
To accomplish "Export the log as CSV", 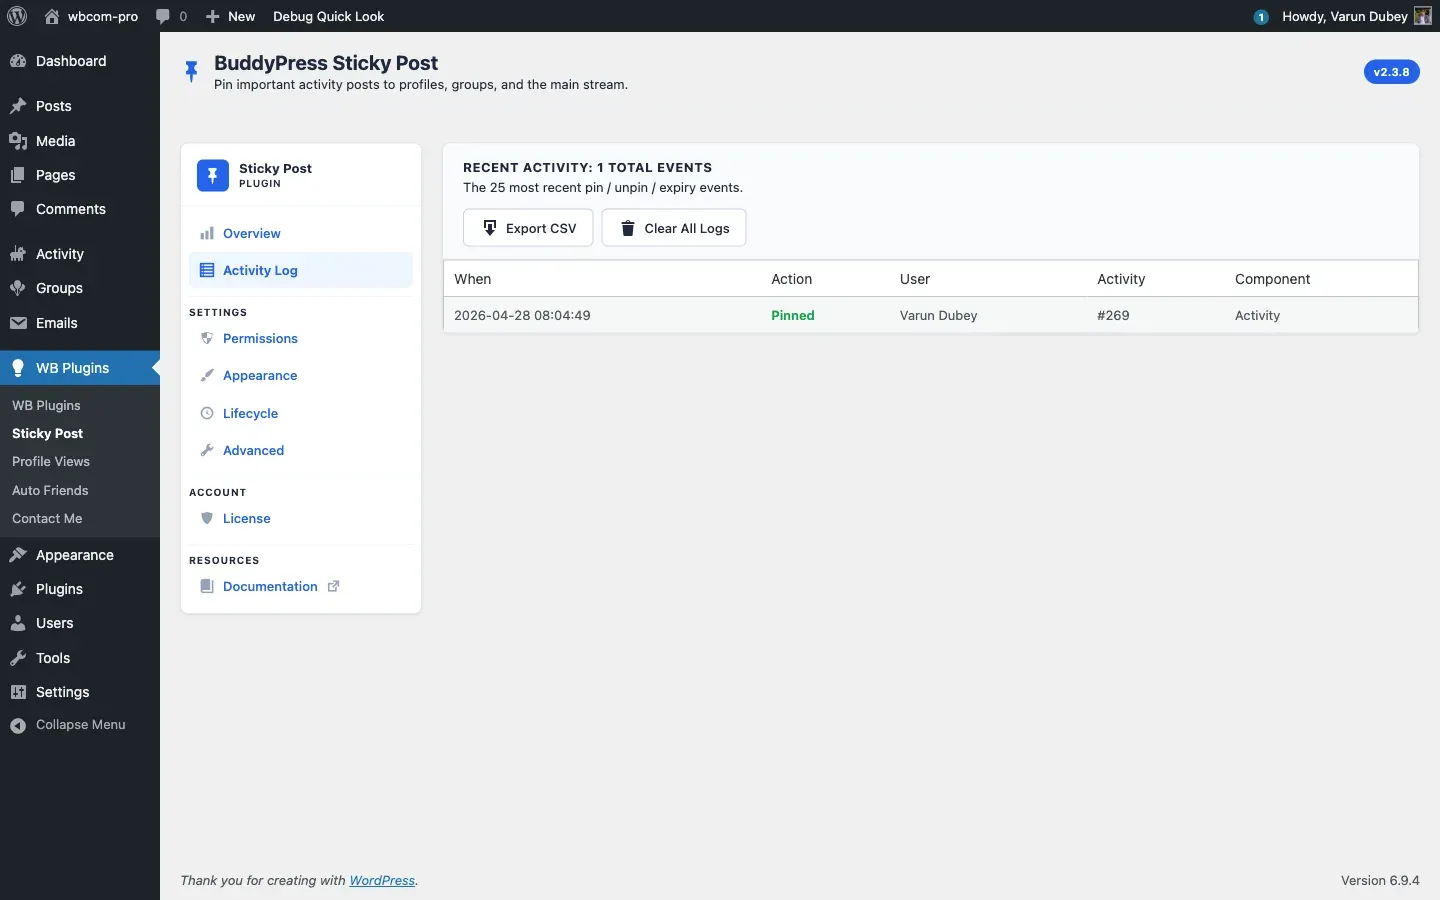I will point(528,228).
